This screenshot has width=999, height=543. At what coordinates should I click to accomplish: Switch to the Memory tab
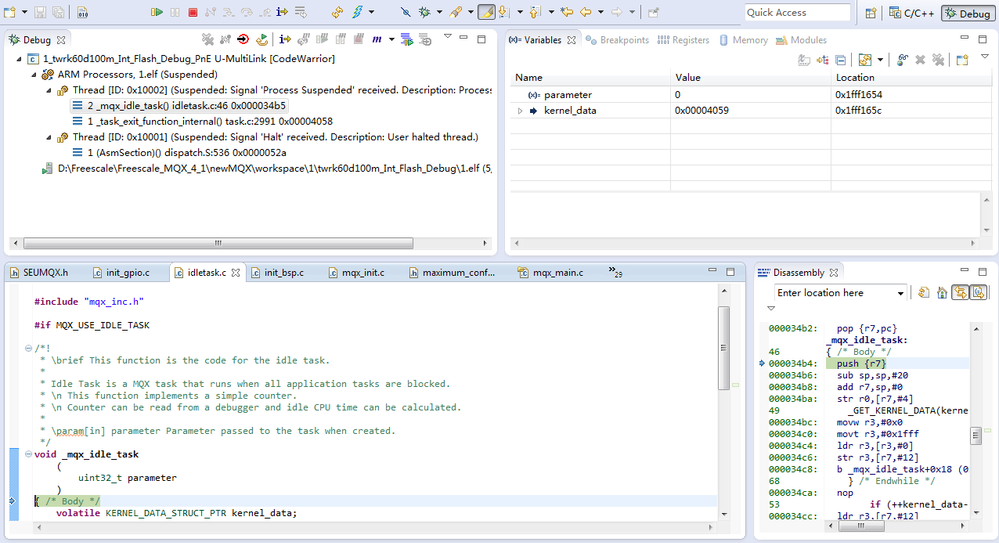[743, 40]
